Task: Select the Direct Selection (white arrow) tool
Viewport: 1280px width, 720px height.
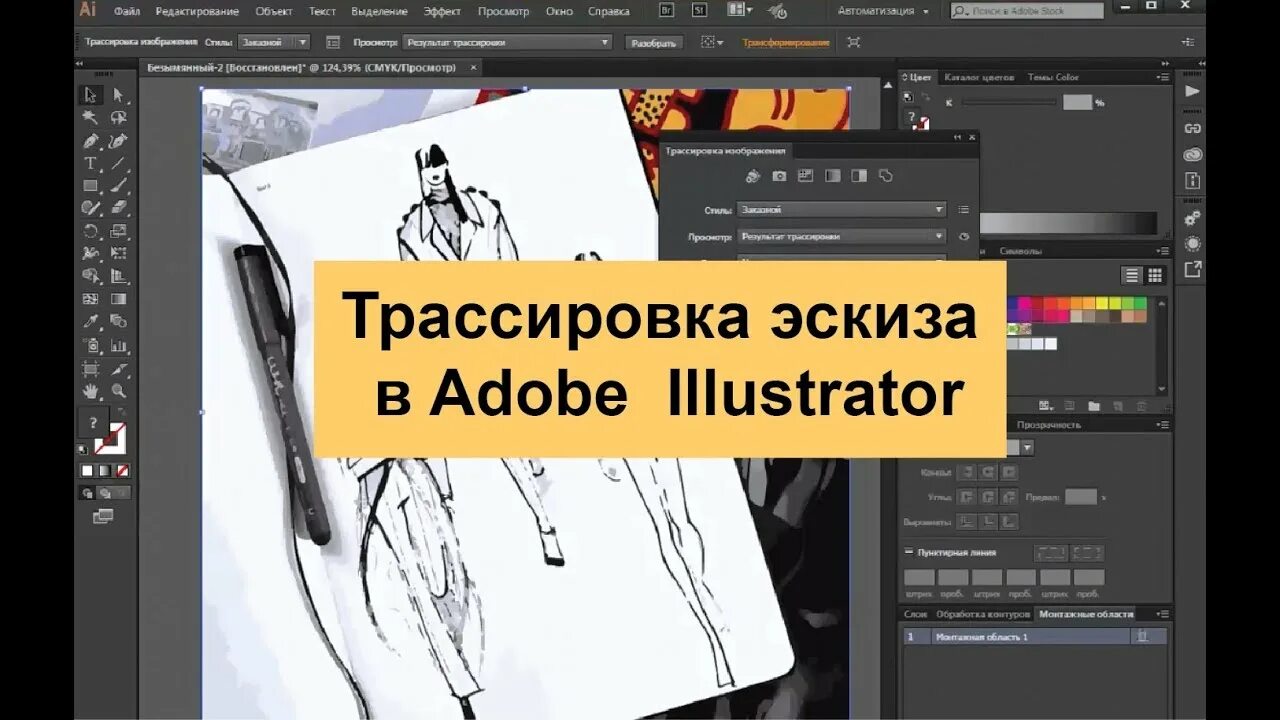Action: (118, 95)
